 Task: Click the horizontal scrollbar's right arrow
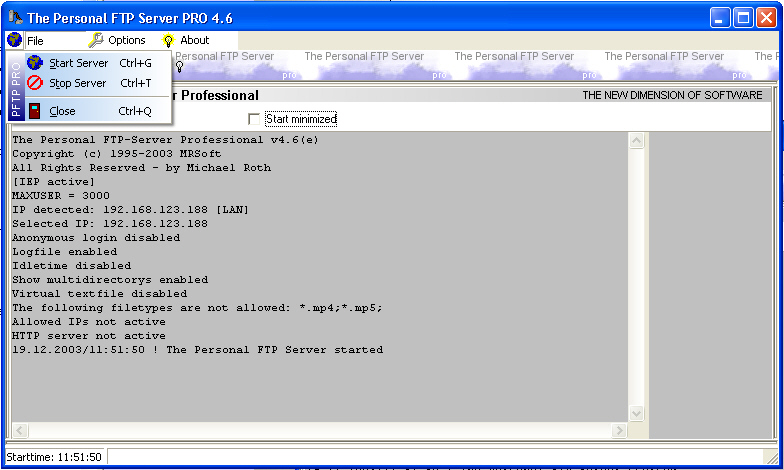click(619, 430)
